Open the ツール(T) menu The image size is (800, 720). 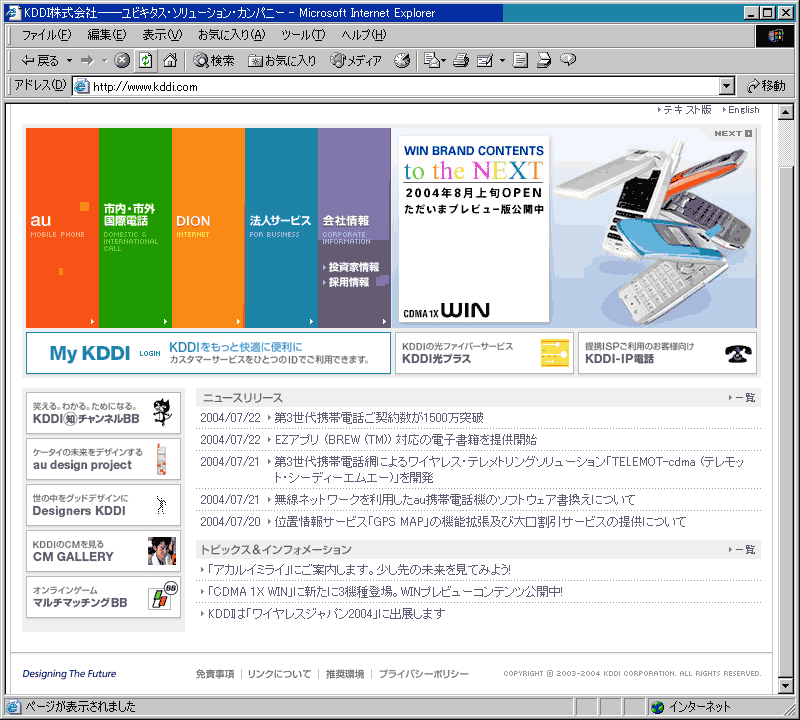click(x=303, y=35)
